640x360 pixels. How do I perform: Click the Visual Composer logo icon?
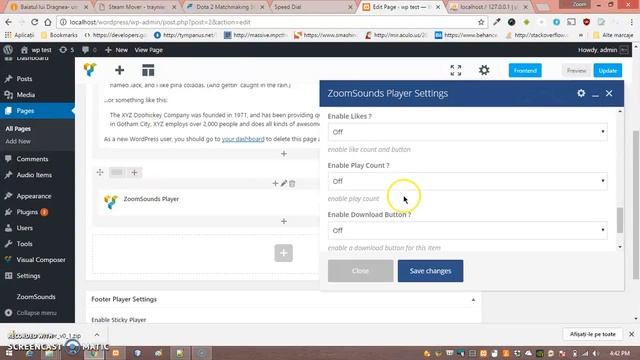tap(90, 70)
